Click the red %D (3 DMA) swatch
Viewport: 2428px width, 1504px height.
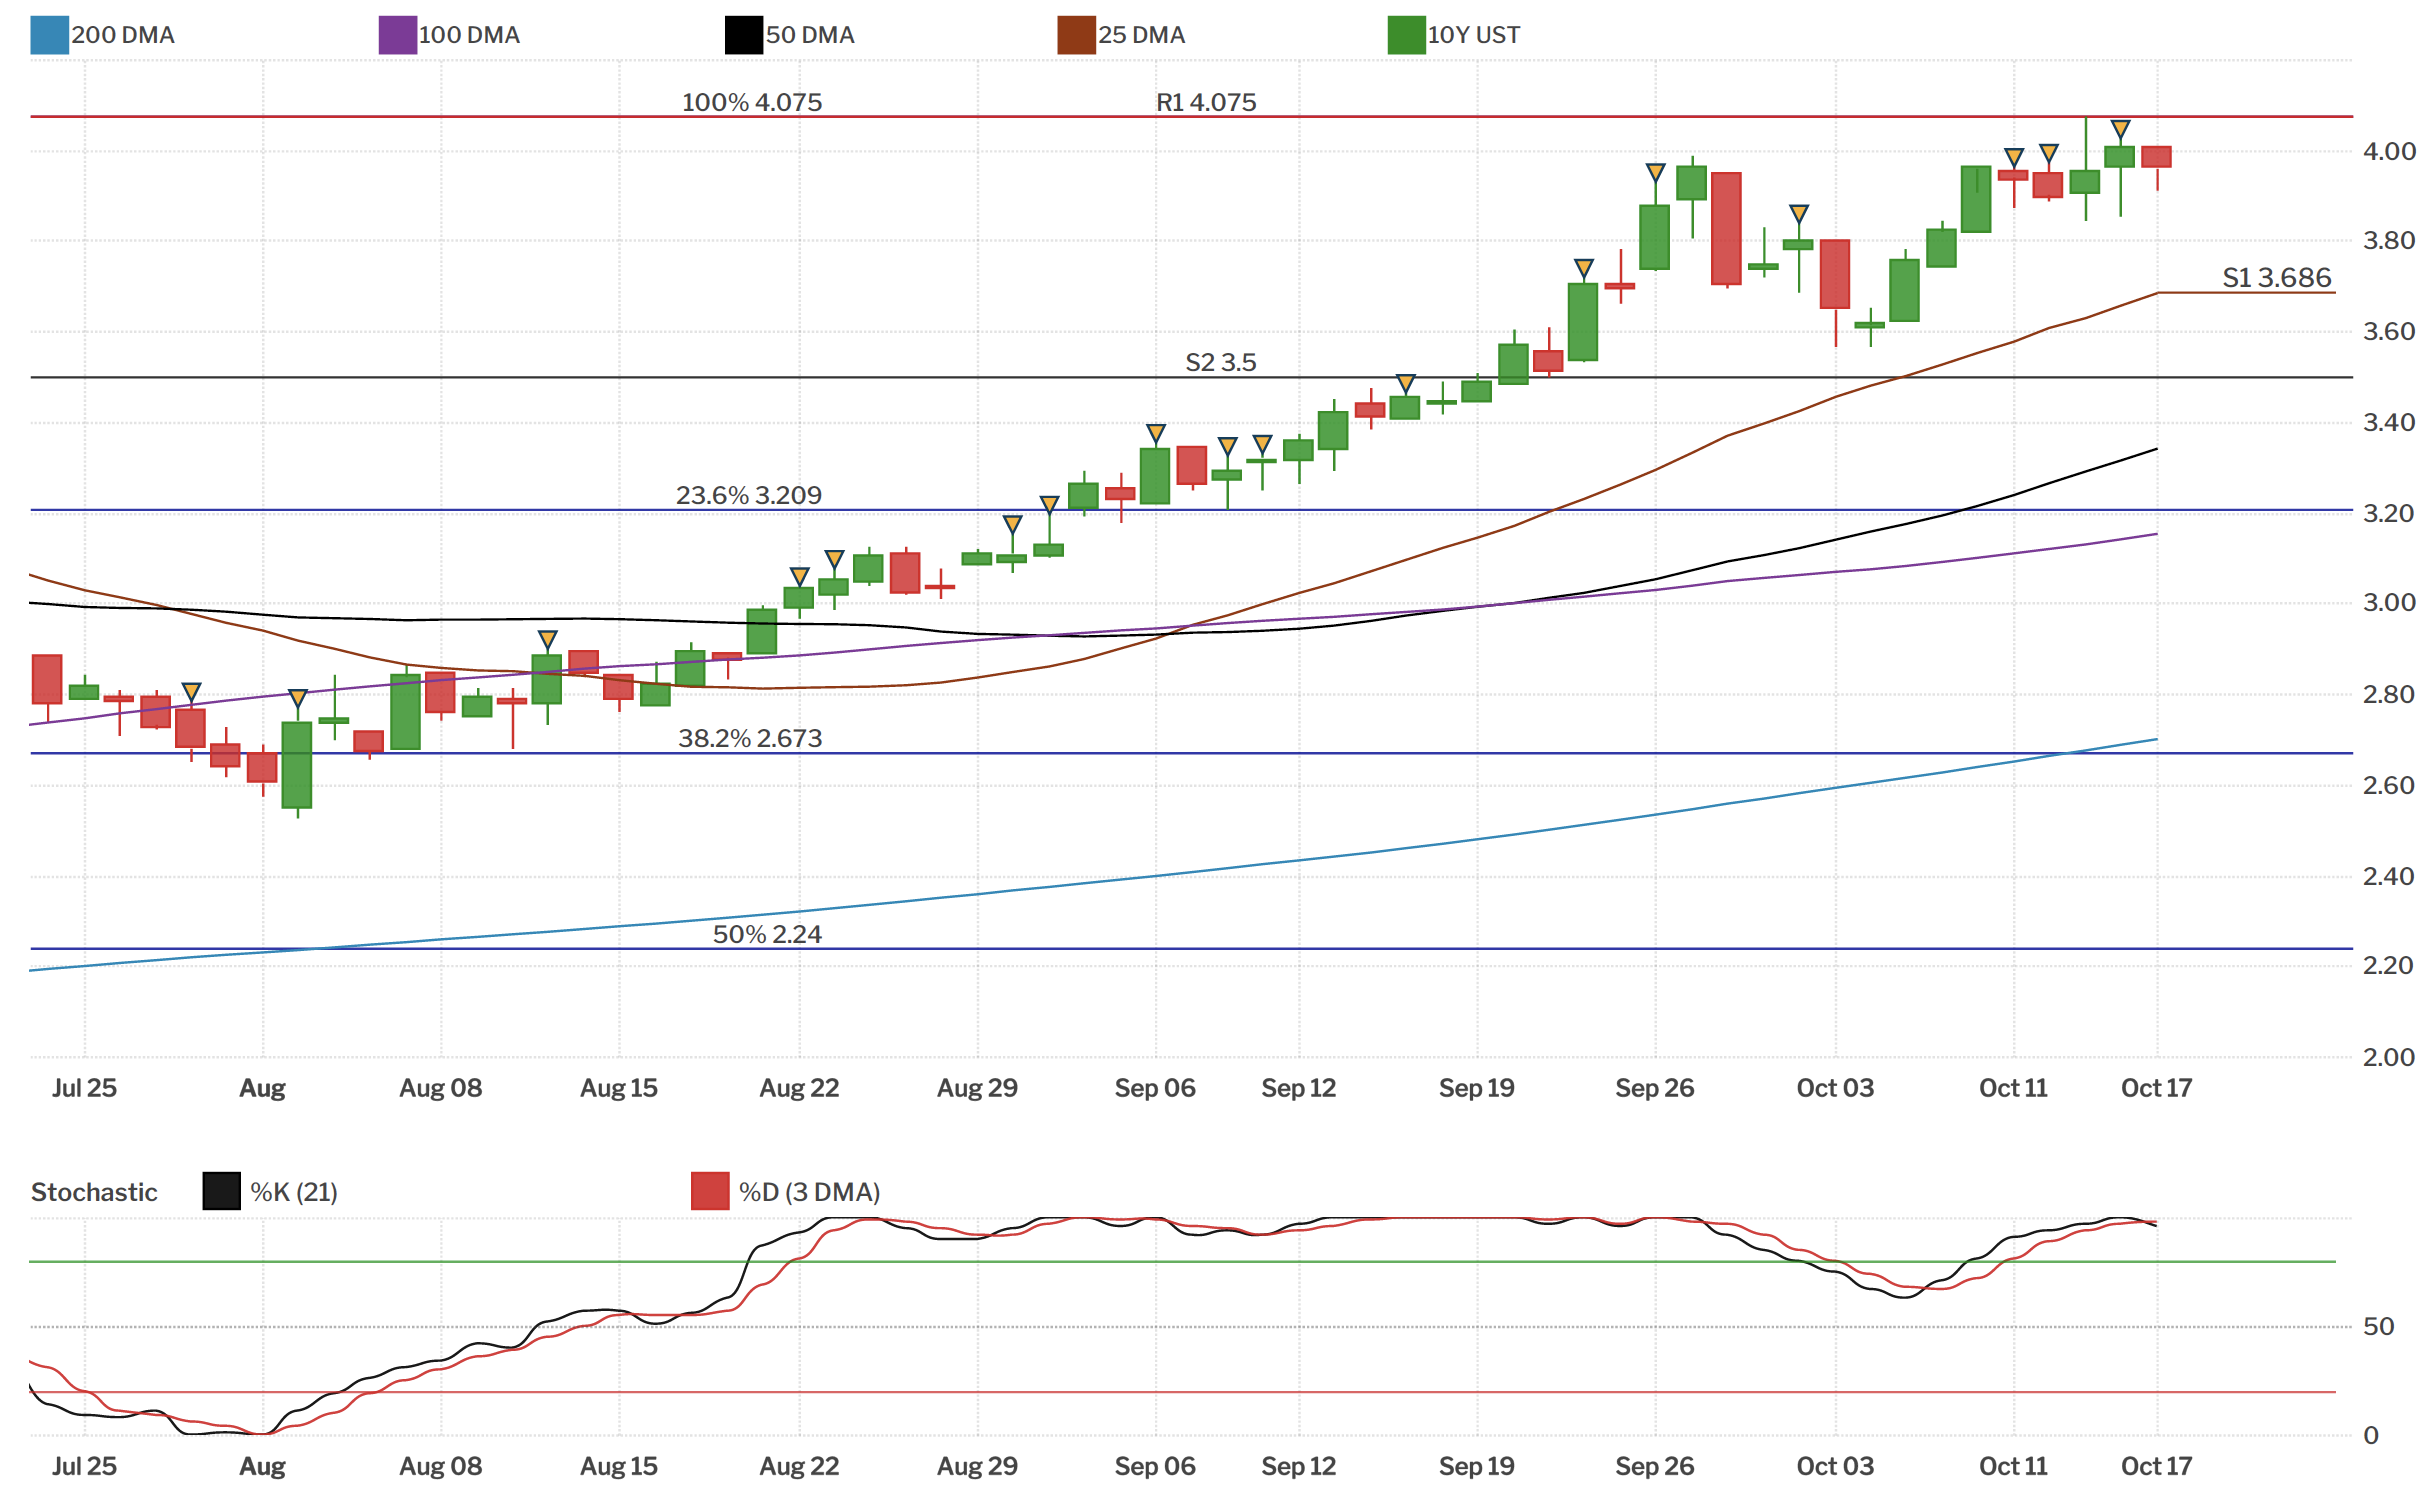pyautogui.click(x=710, y=1191)
